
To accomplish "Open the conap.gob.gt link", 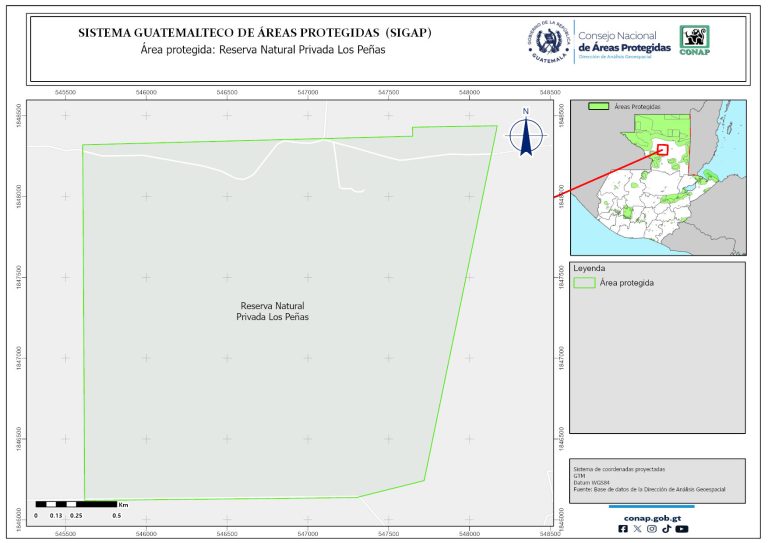I will [x=652, y=517].
